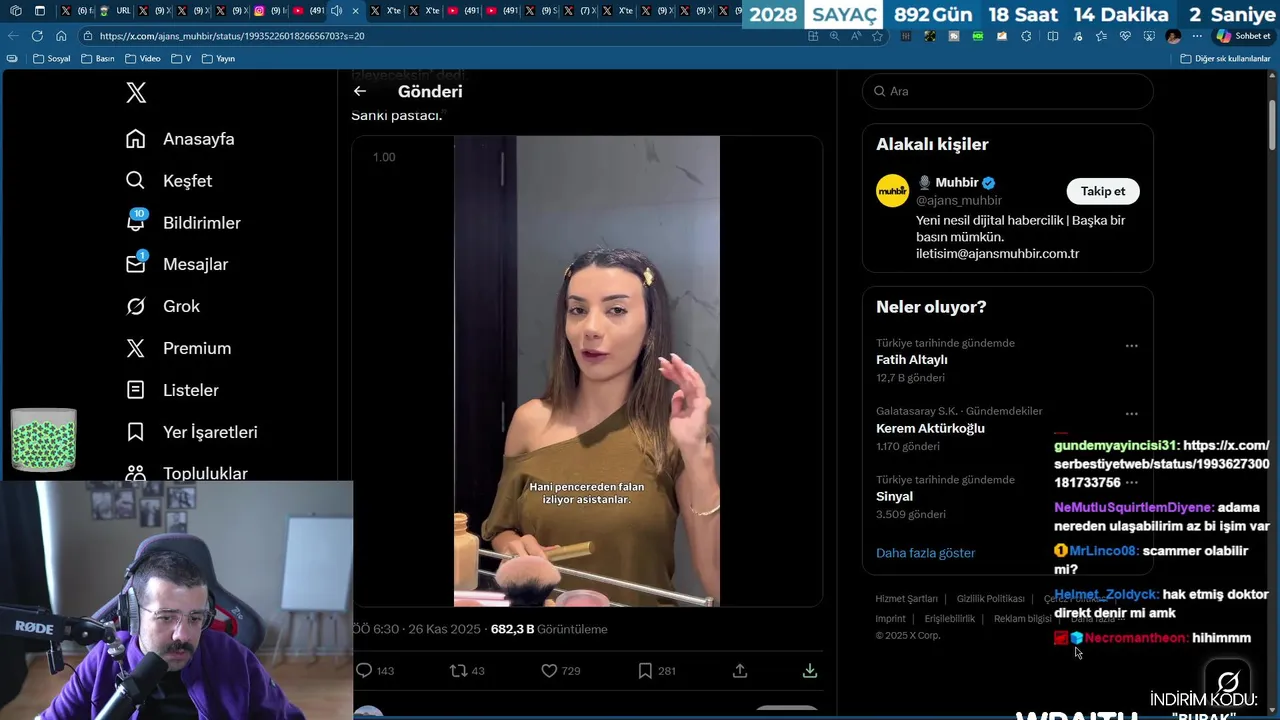Image resolution: width=1280 pixels, height=720 pixels.
Task: Star this page as favorite
Action: tap(877, 36)
